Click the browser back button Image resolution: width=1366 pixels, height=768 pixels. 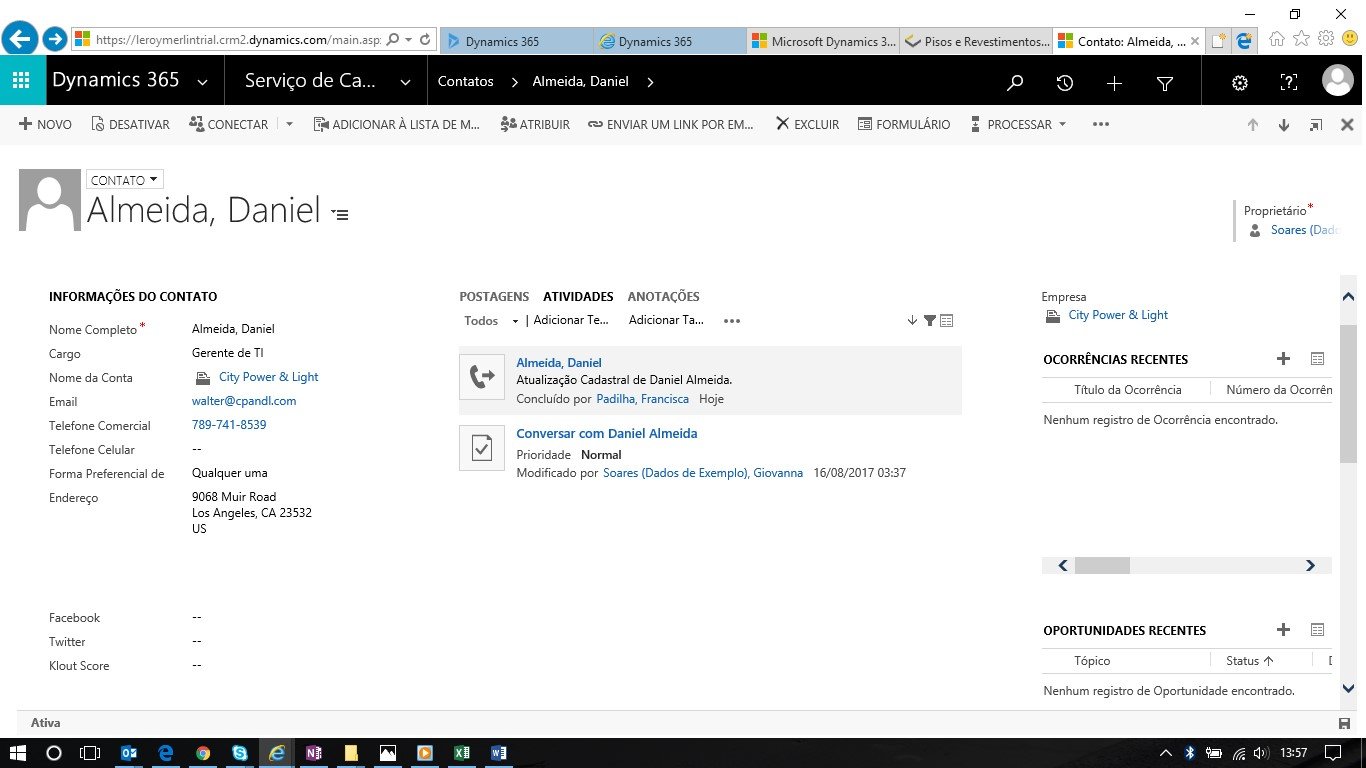point(19,39)
